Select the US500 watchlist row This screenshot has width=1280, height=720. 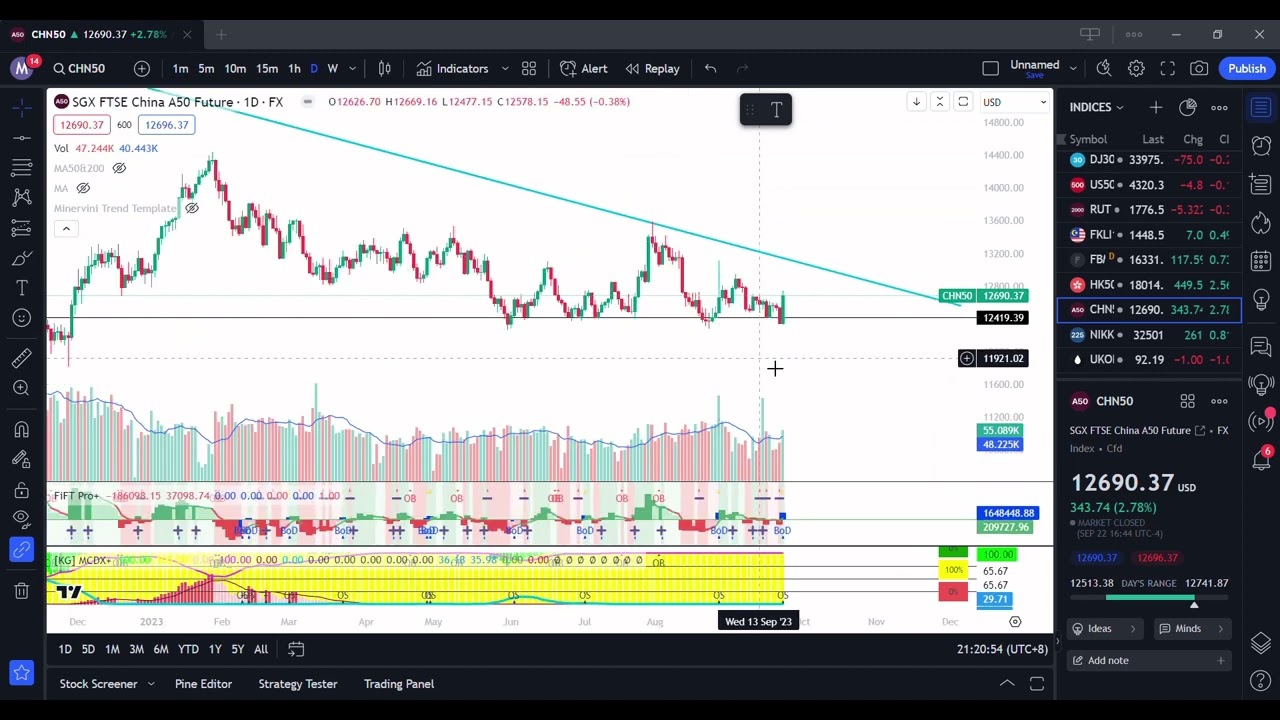[1149, 185]
